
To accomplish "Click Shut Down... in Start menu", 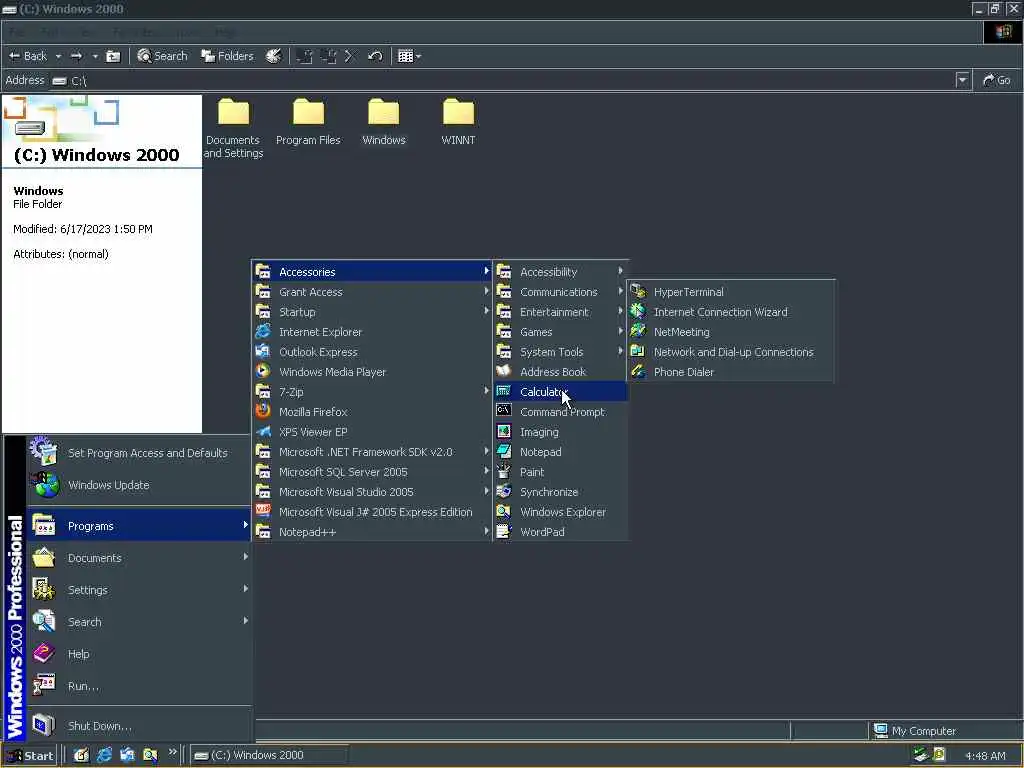I will [139, 726].
